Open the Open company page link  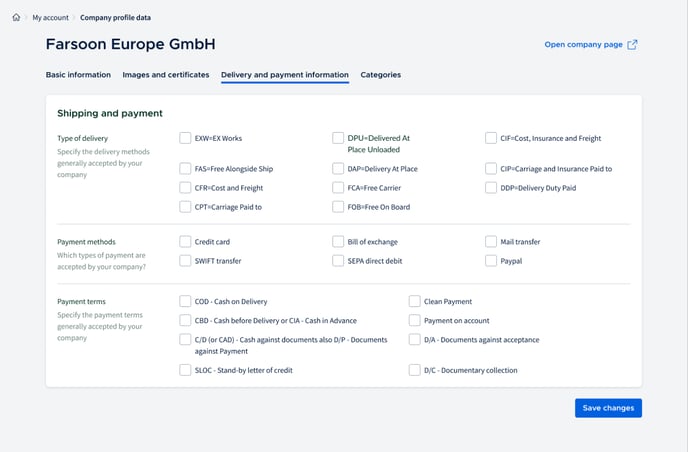tap(583, 45)
